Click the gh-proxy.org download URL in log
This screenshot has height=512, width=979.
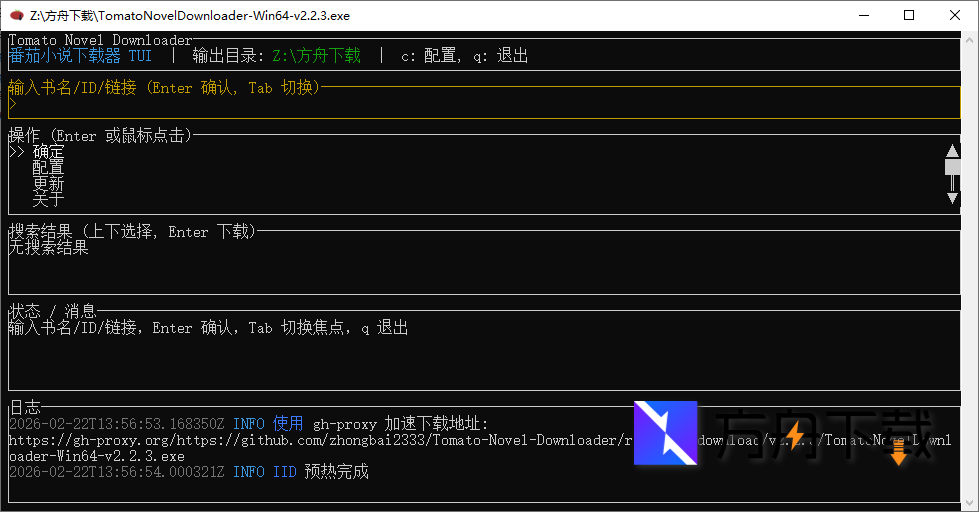(x=300, y=440)
